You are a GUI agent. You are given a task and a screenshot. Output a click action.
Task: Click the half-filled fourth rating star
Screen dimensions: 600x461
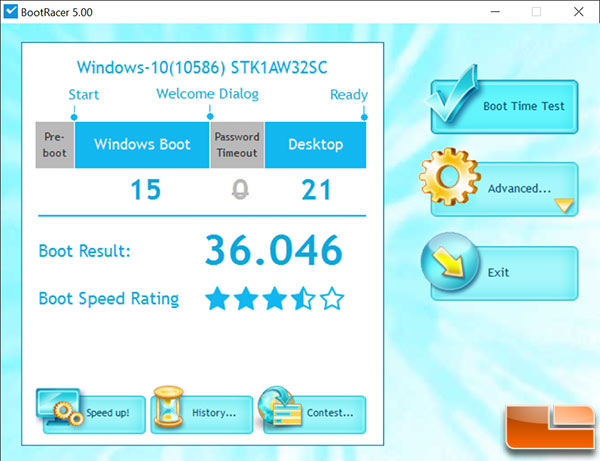pos(303,298)
